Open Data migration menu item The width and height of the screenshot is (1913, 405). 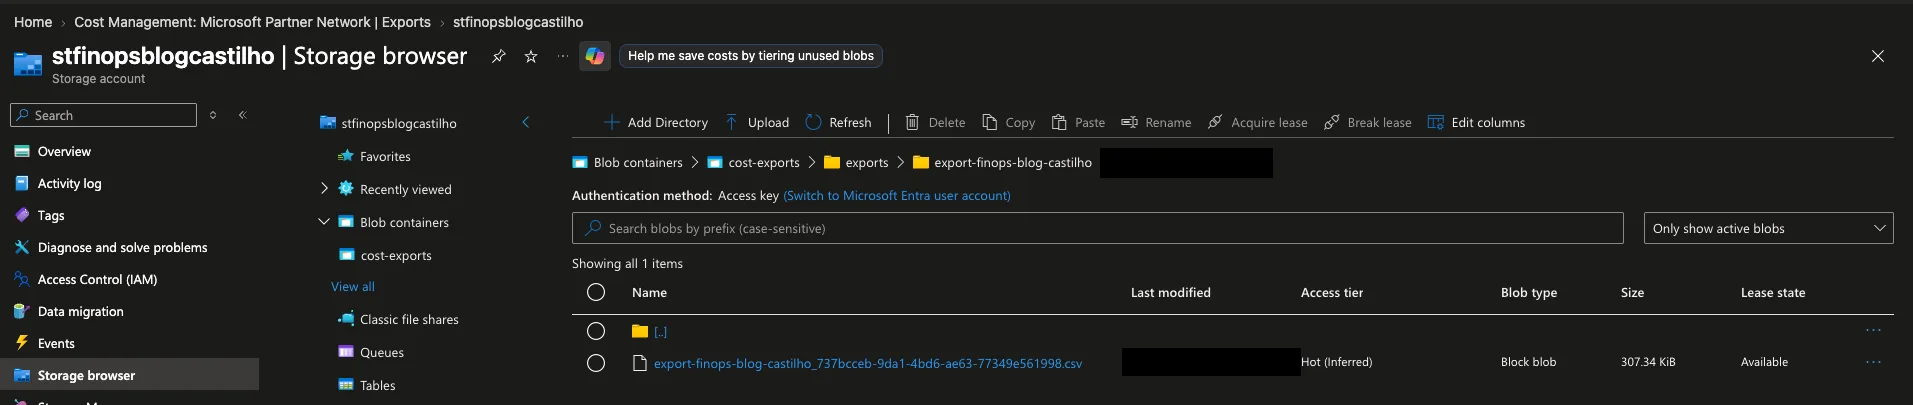[x=80, y=312]
